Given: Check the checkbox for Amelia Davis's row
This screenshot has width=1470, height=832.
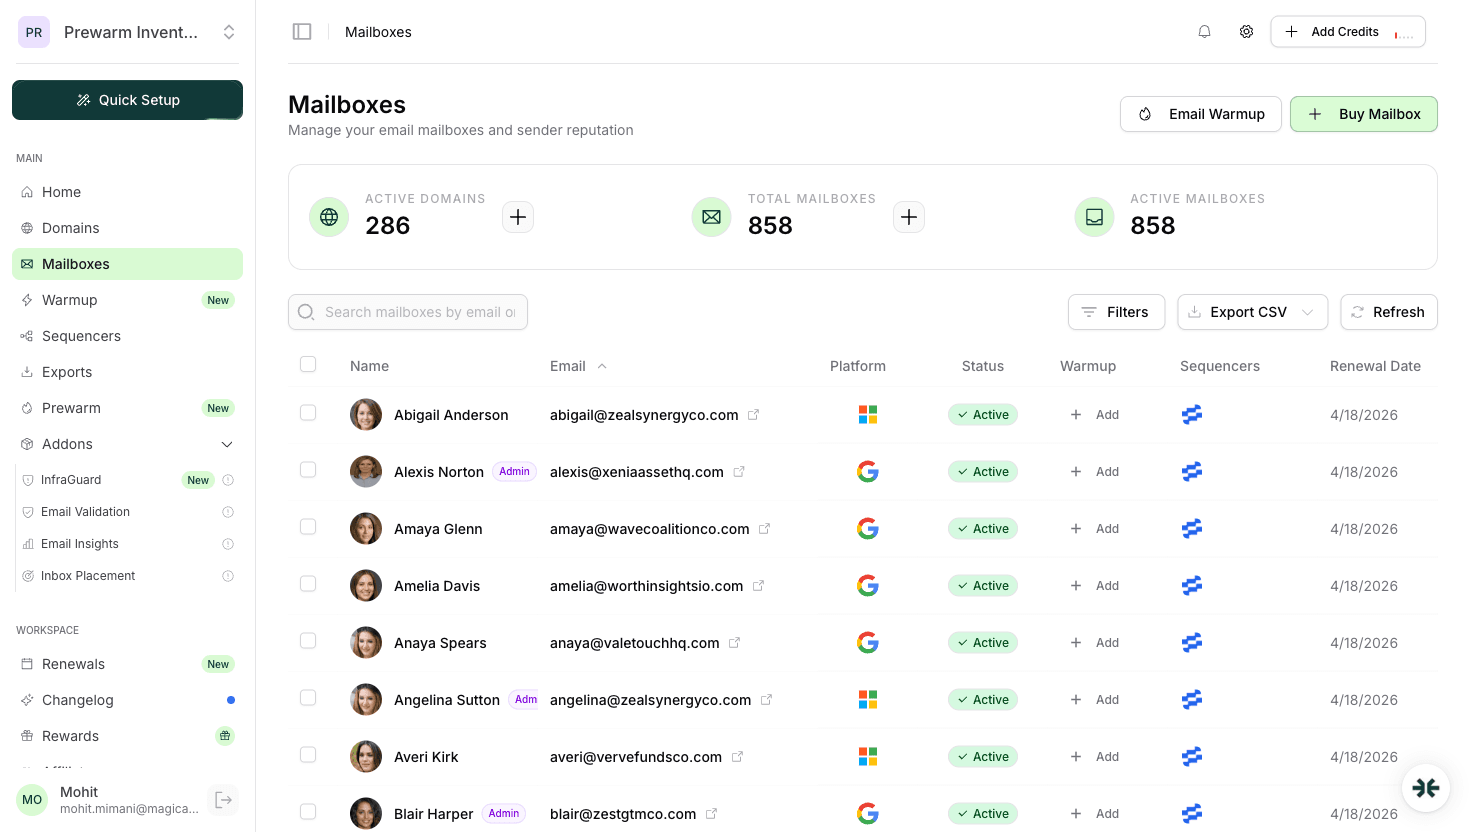Looking at the screenshot, I should coord(307,584).
